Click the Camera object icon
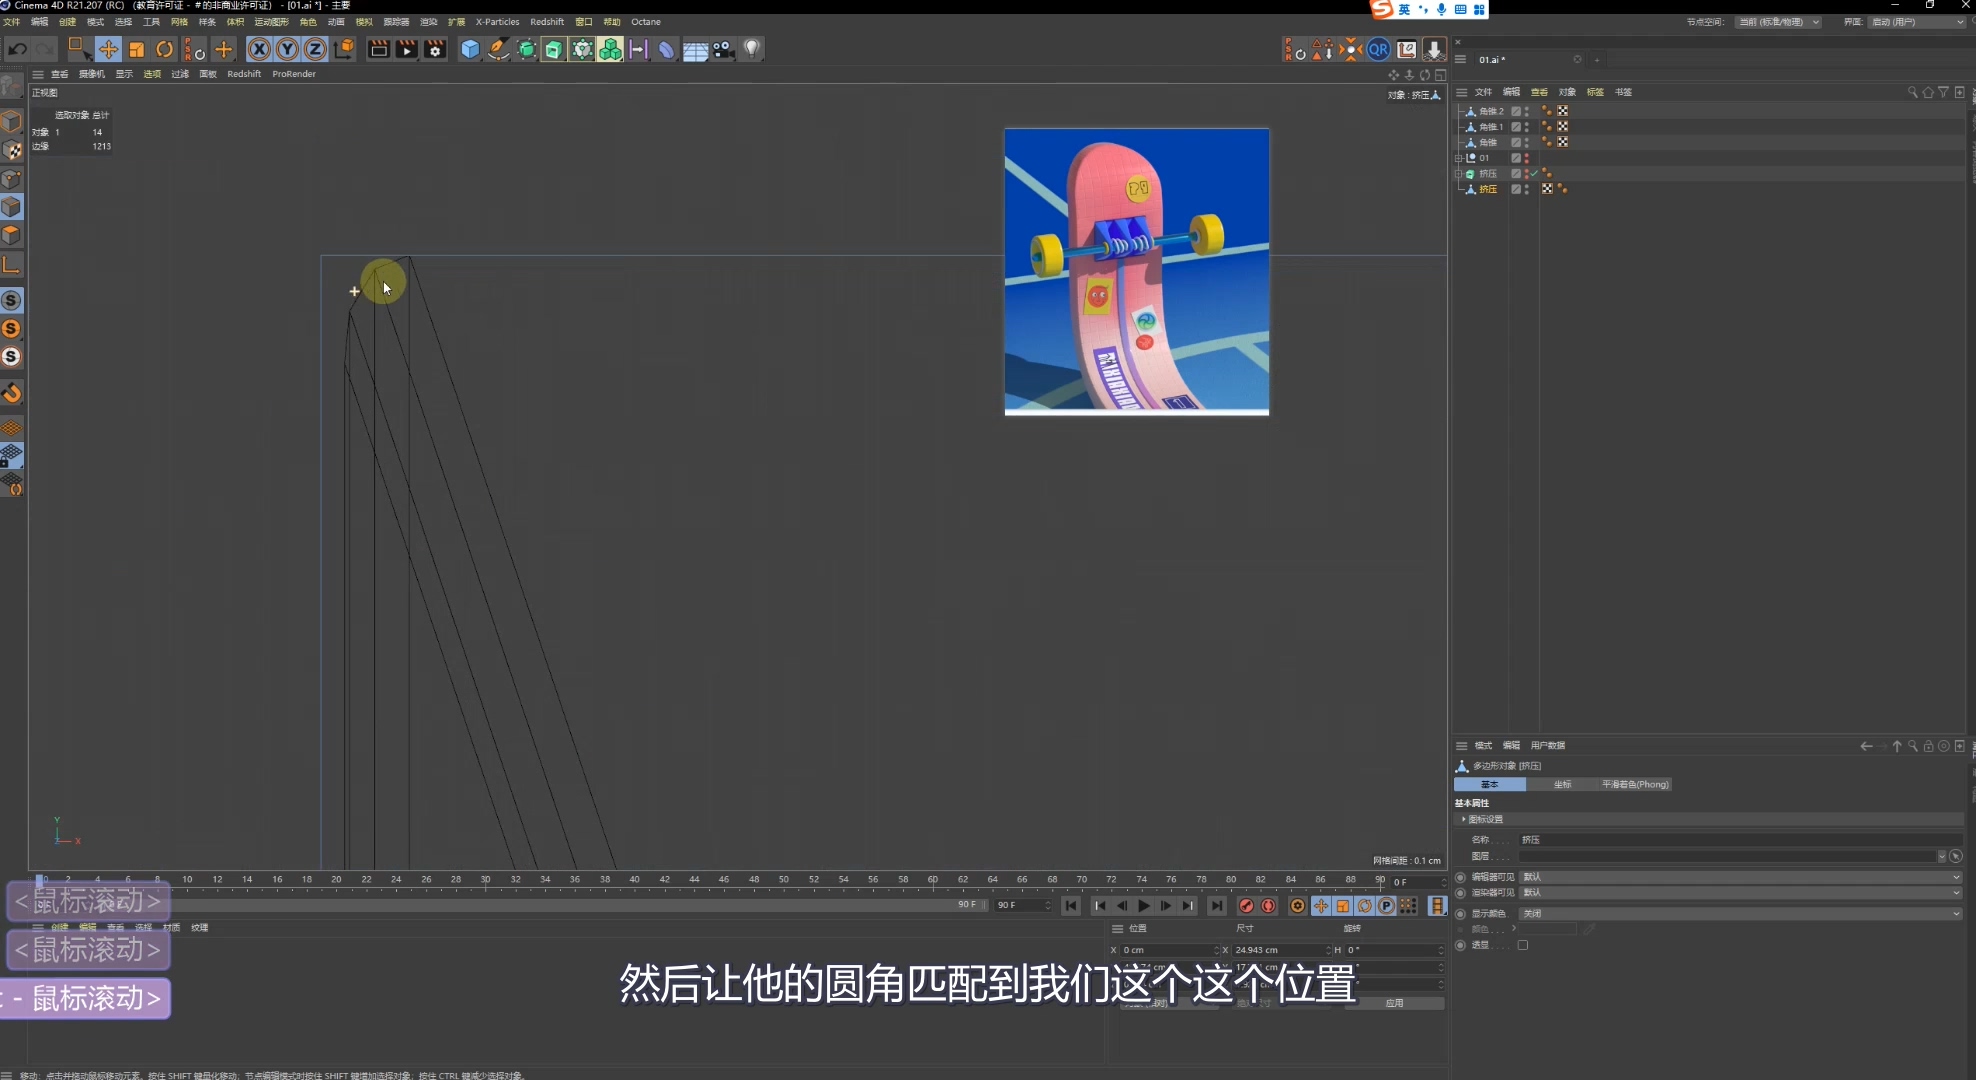The width and height of the screenshot is (1976, 1080). pos(724,49)
